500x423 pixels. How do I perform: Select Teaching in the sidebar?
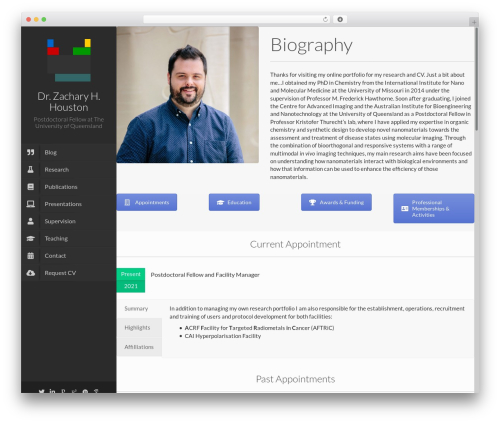point(69,239)
